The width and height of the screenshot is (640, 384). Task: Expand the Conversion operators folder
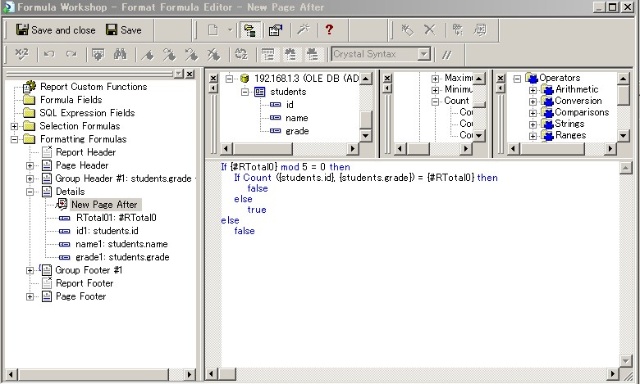tap(533, 101)
